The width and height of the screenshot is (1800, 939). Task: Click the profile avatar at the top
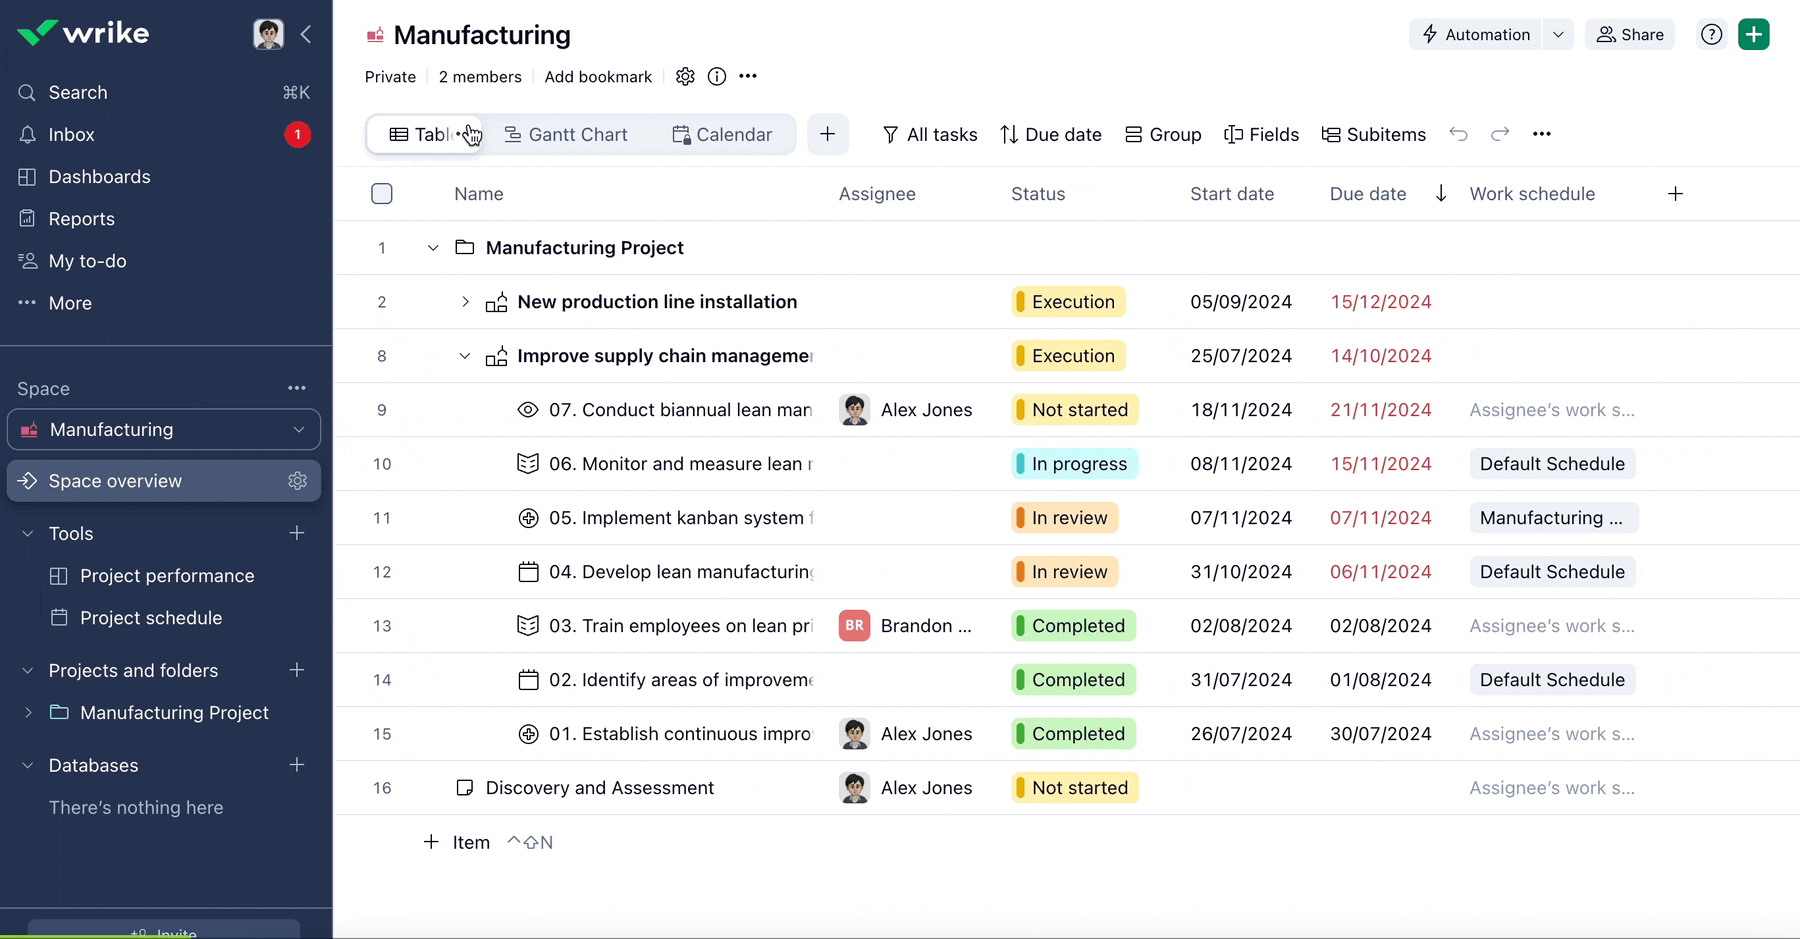[x=268, y=33]
